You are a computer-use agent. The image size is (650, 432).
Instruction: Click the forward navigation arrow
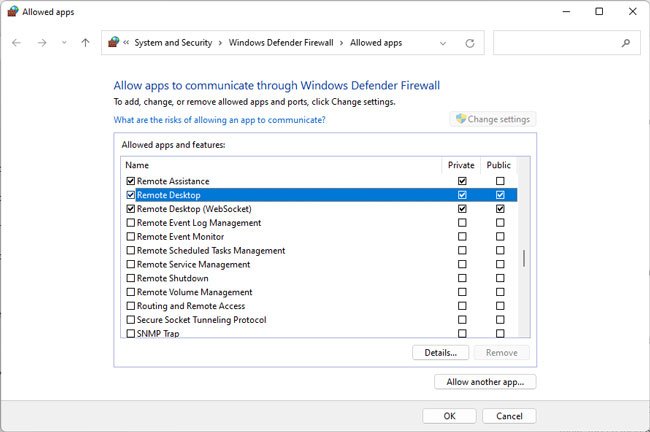pos(42,43)
